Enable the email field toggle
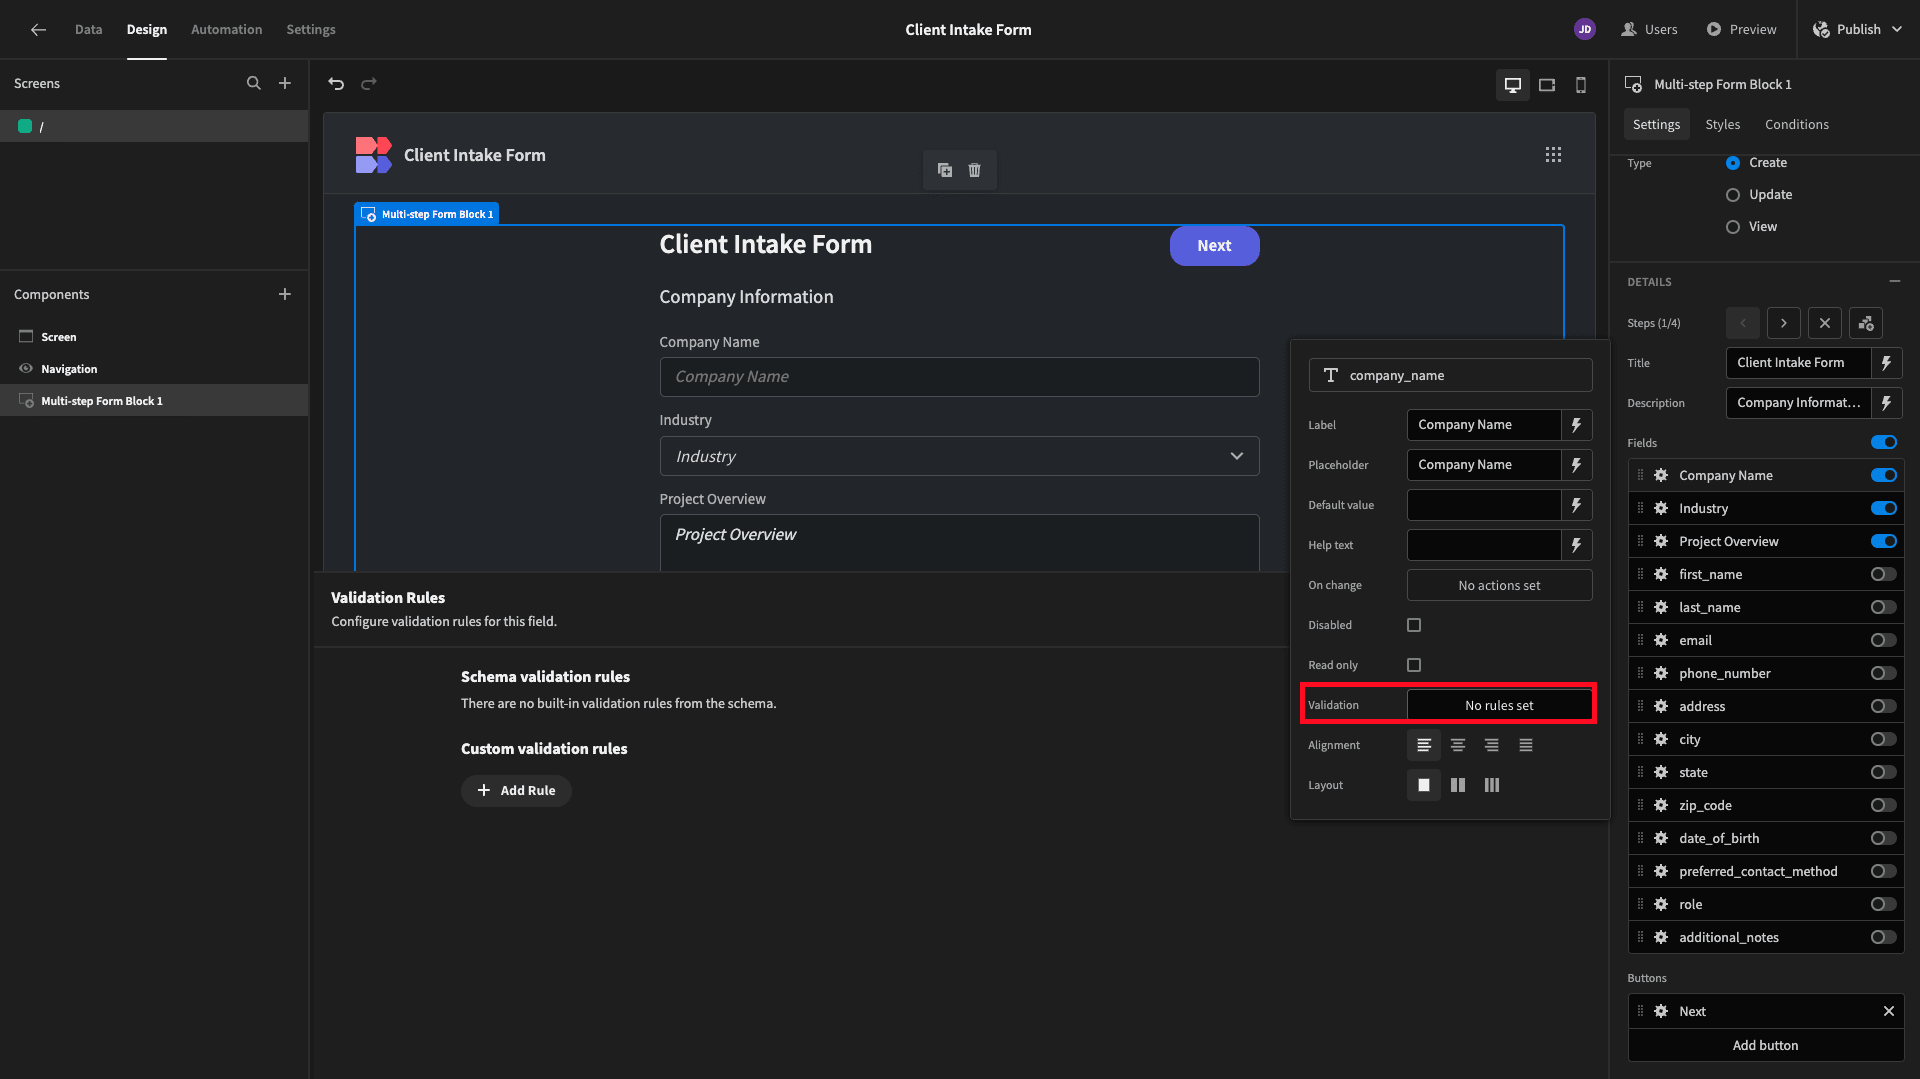The width and height of the screenshot is (1920, 1079). pos(1884,641)
